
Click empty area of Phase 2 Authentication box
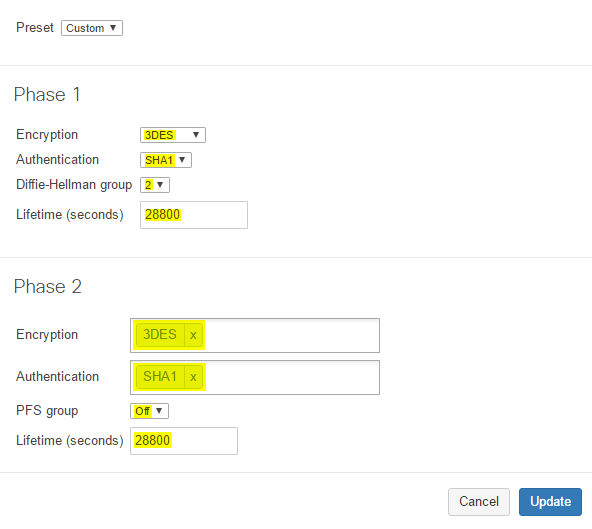291,377
